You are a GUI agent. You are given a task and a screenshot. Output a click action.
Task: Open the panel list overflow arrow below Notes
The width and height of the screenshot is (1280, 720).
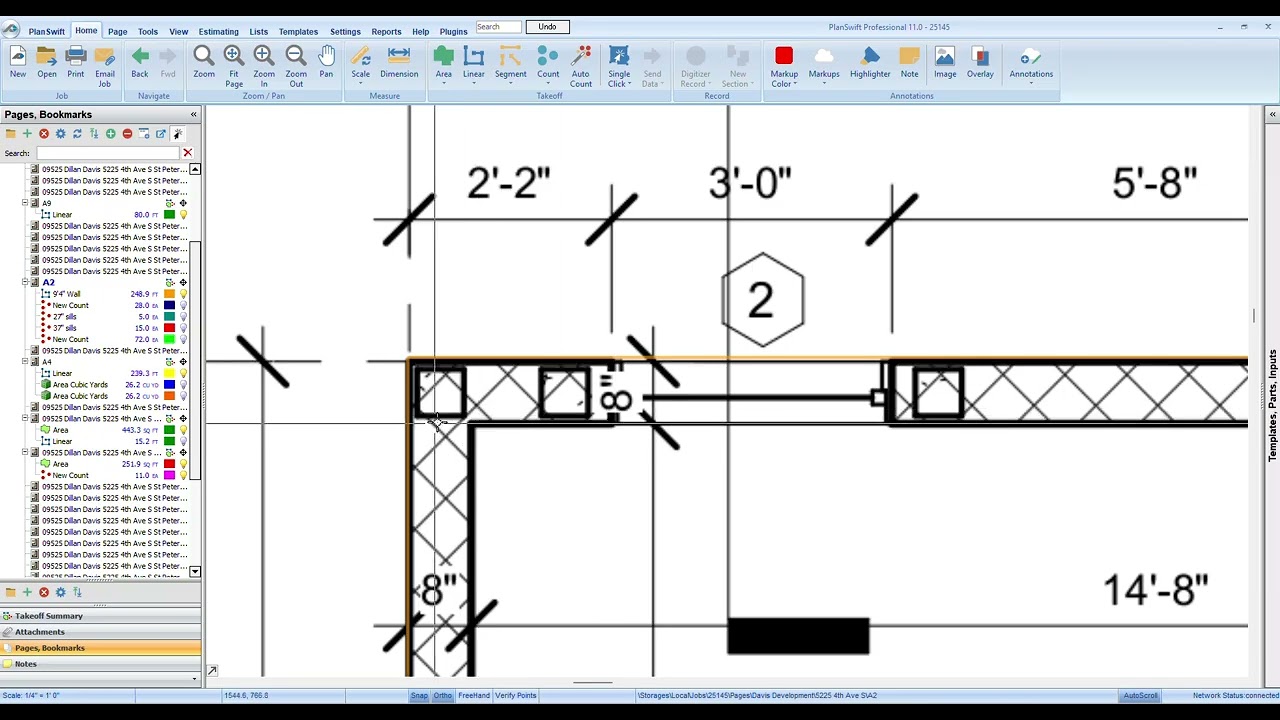[194, 679]
